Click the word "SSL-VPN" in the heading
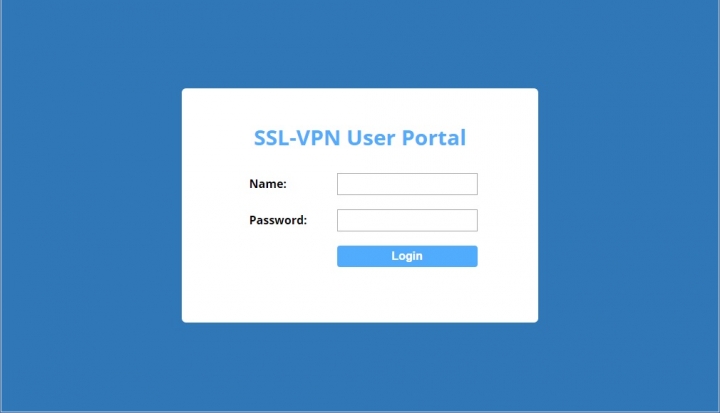The width and height of the screenshot is (720, 413). tap(297, 137)
